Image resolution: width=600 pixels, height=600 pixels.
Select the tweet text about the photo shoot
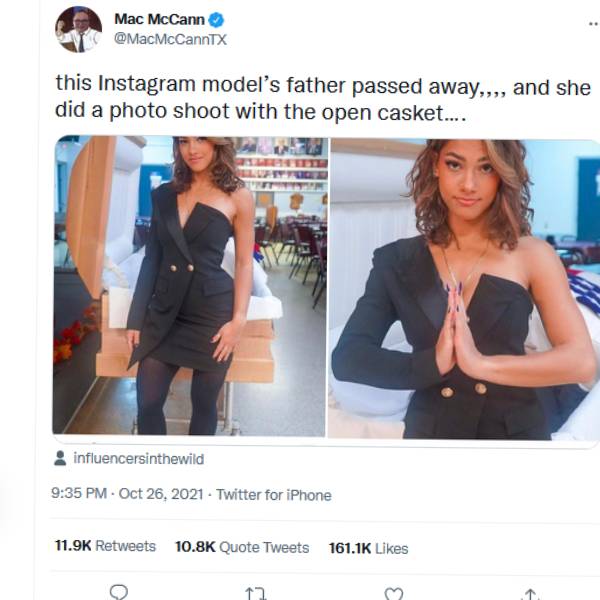click(x=322, y=100)
